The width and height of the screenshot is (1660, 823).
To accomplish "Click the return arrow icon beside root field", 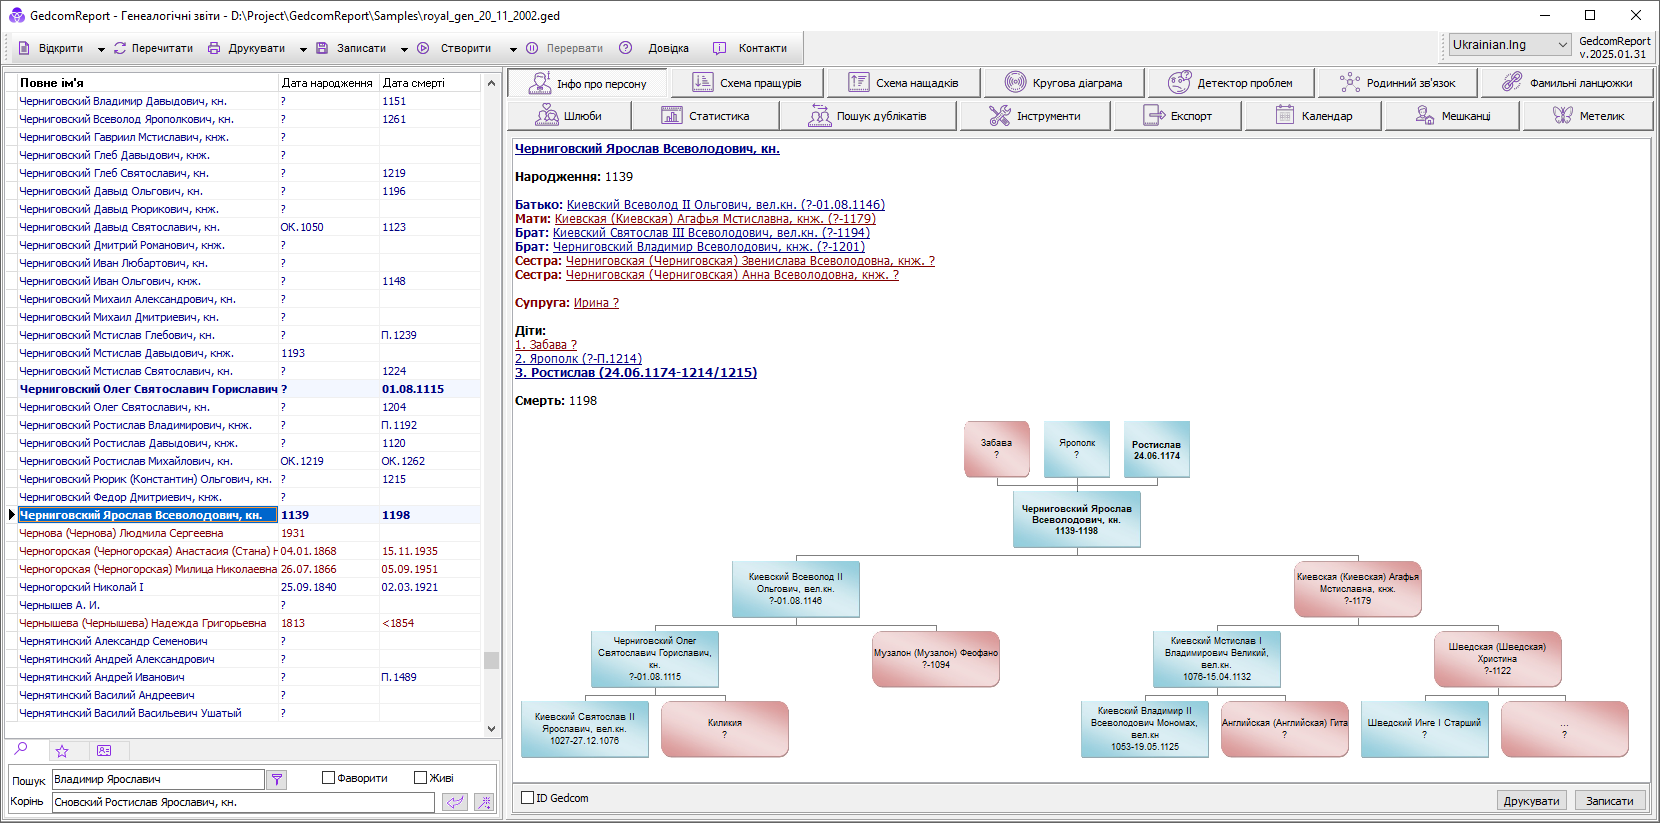I will pos(455,802).
